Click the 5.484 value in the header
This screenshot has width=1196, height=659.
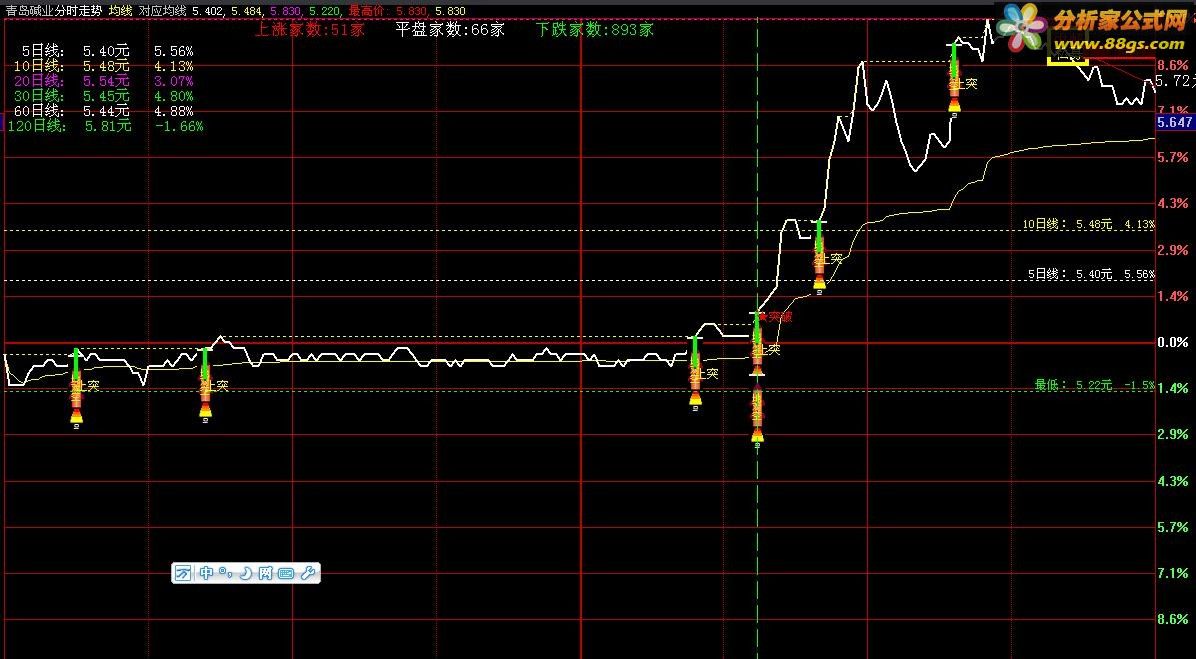248,11
